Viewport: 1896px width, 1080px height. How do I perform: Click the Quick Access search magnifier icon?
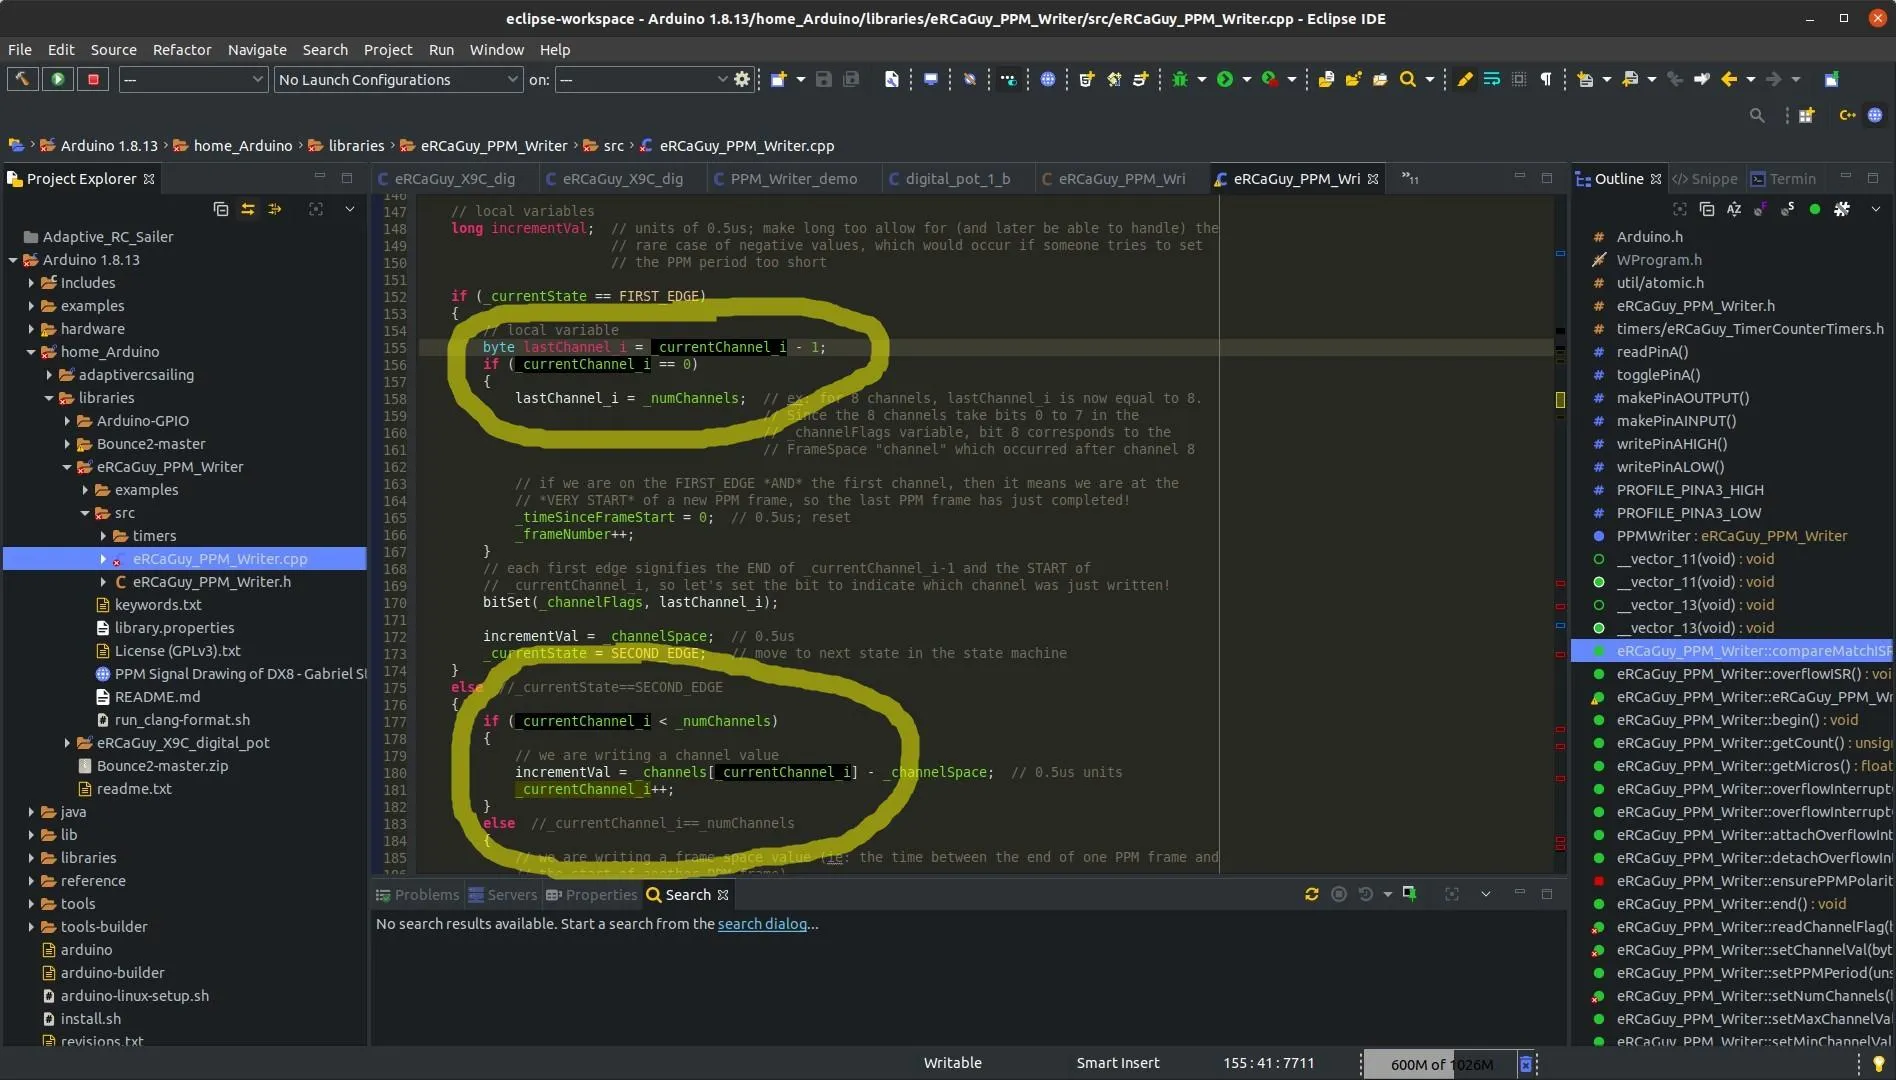1757,116
